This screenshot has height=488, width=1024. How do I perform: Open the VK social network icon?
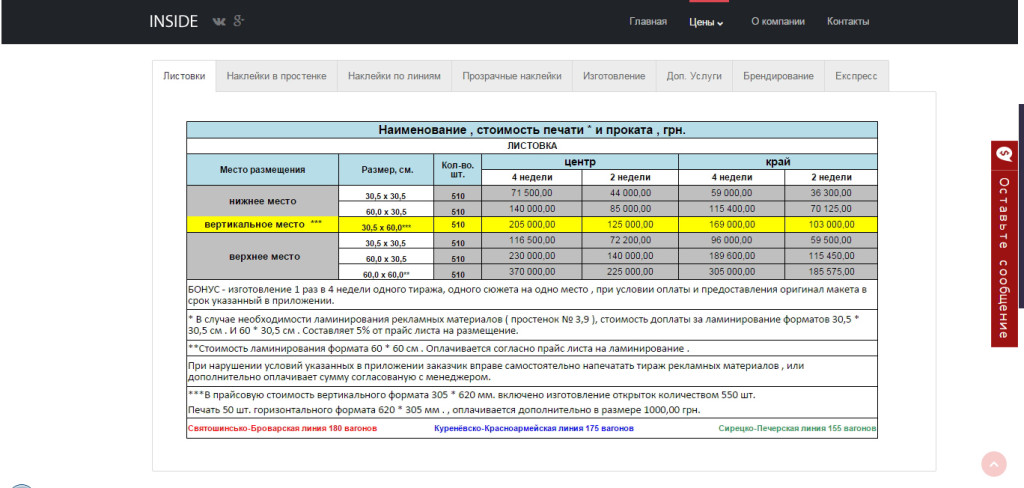click(x=218, y=21)
